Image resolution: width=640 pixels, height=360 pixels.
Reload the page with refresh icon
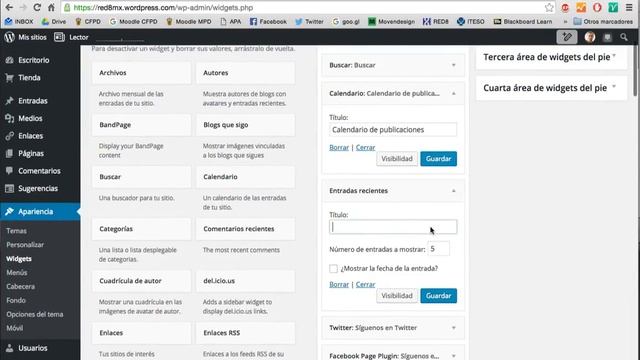coord(37,7)
